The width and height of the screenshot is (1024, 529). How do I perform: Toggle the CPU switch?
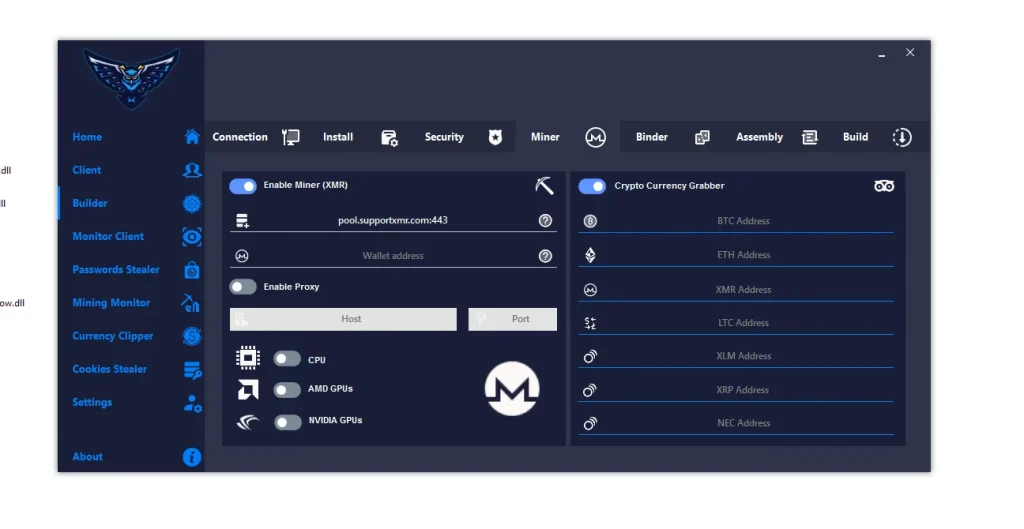click(287, 359)
